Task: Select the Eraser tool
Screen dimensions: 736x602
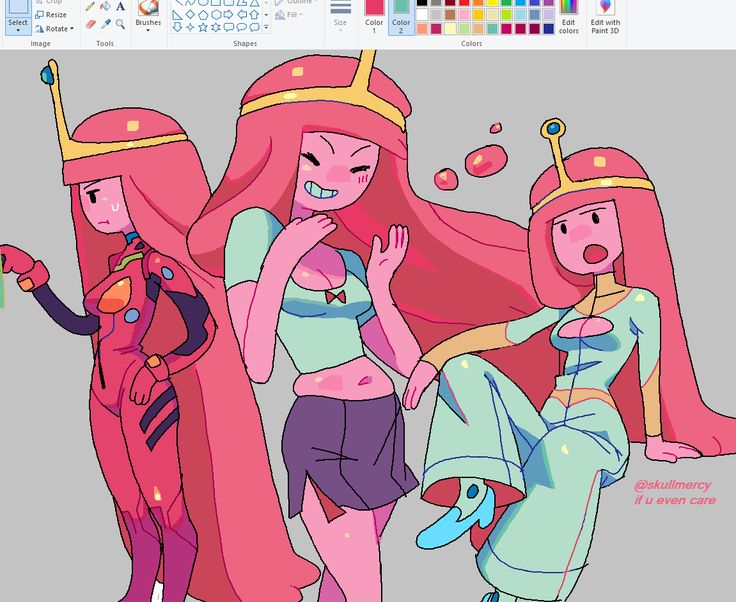Action: [x=91, y=23]
